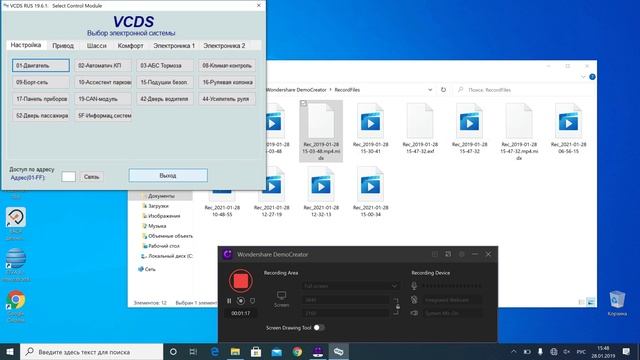Select the 17-Панель приборов module
The height and width of the screenshot is (360, 640).
(x=41, y=99)
